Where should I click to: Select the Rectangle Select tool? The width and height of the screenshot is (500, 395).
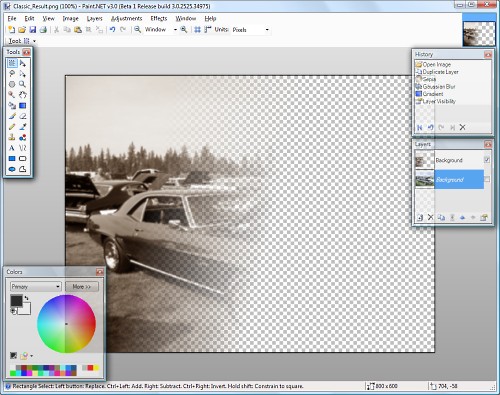pyautogui.click(x=12, y=63)
